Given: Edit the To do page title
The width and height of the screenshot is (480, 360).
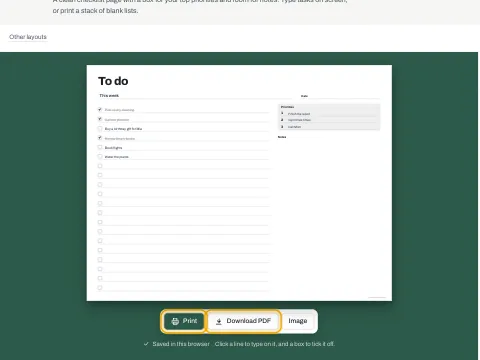Looking at the screenshot, I should tap(113, 81).
